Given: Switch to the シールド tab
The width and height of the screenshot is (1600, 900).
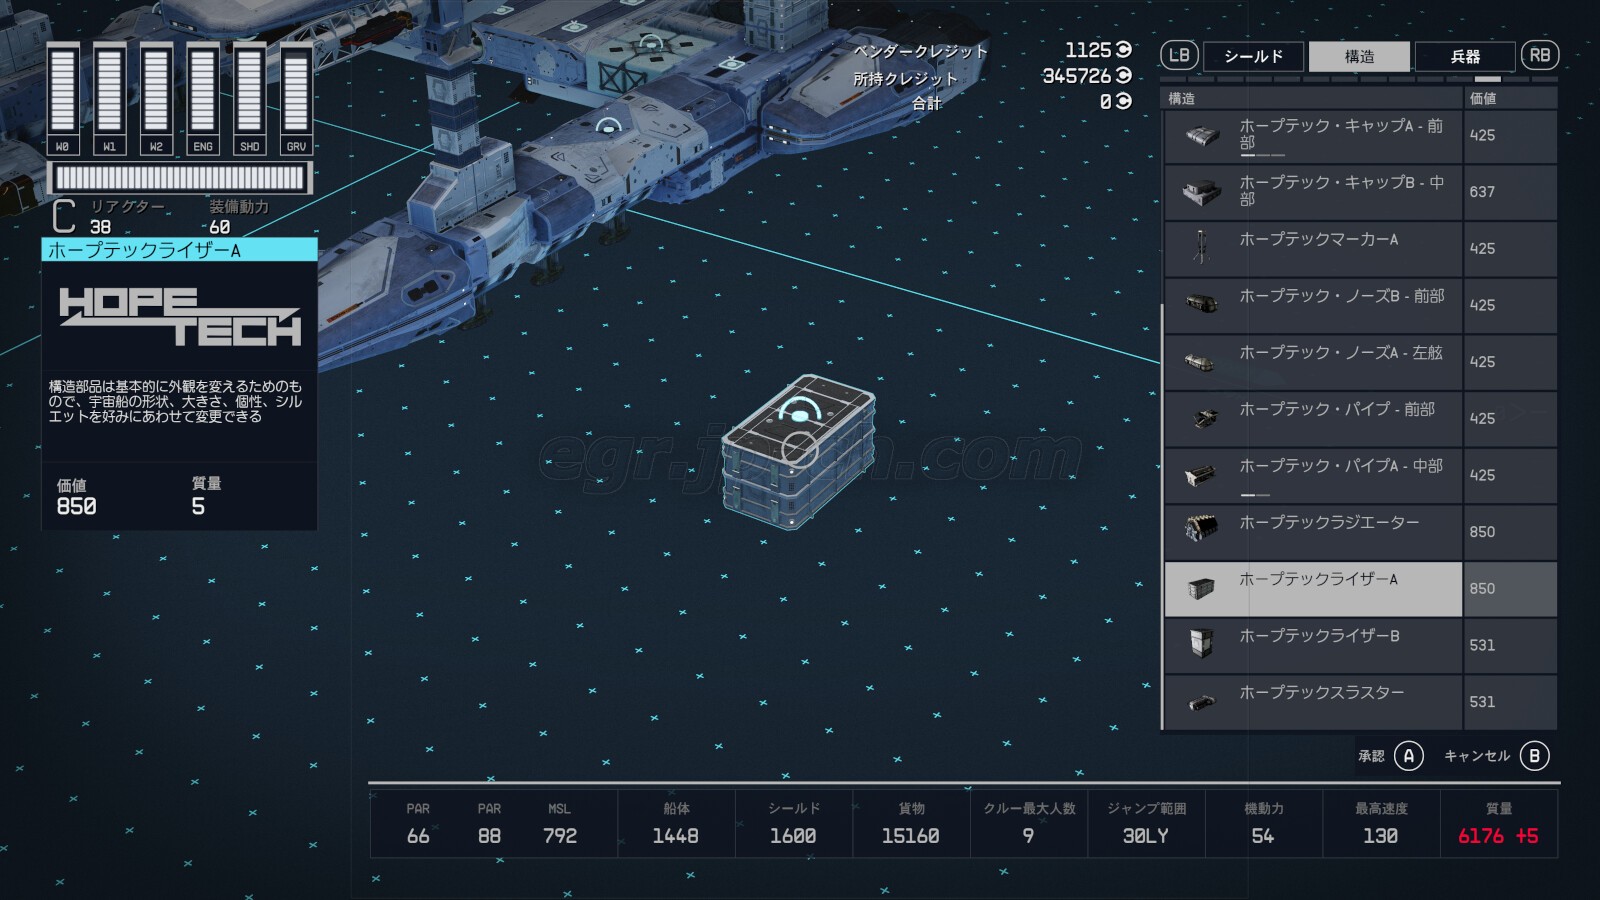Looking at the screenshot, I should pyautogui.click(x=1253, y=57).
